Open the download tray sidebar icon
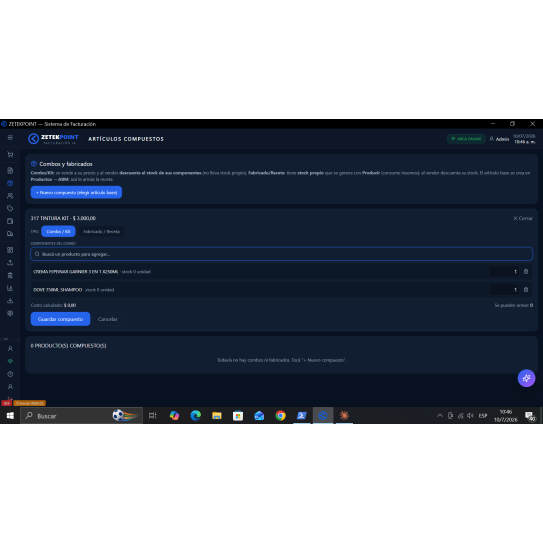The image size is (543, 543). (x=10, y=301)
